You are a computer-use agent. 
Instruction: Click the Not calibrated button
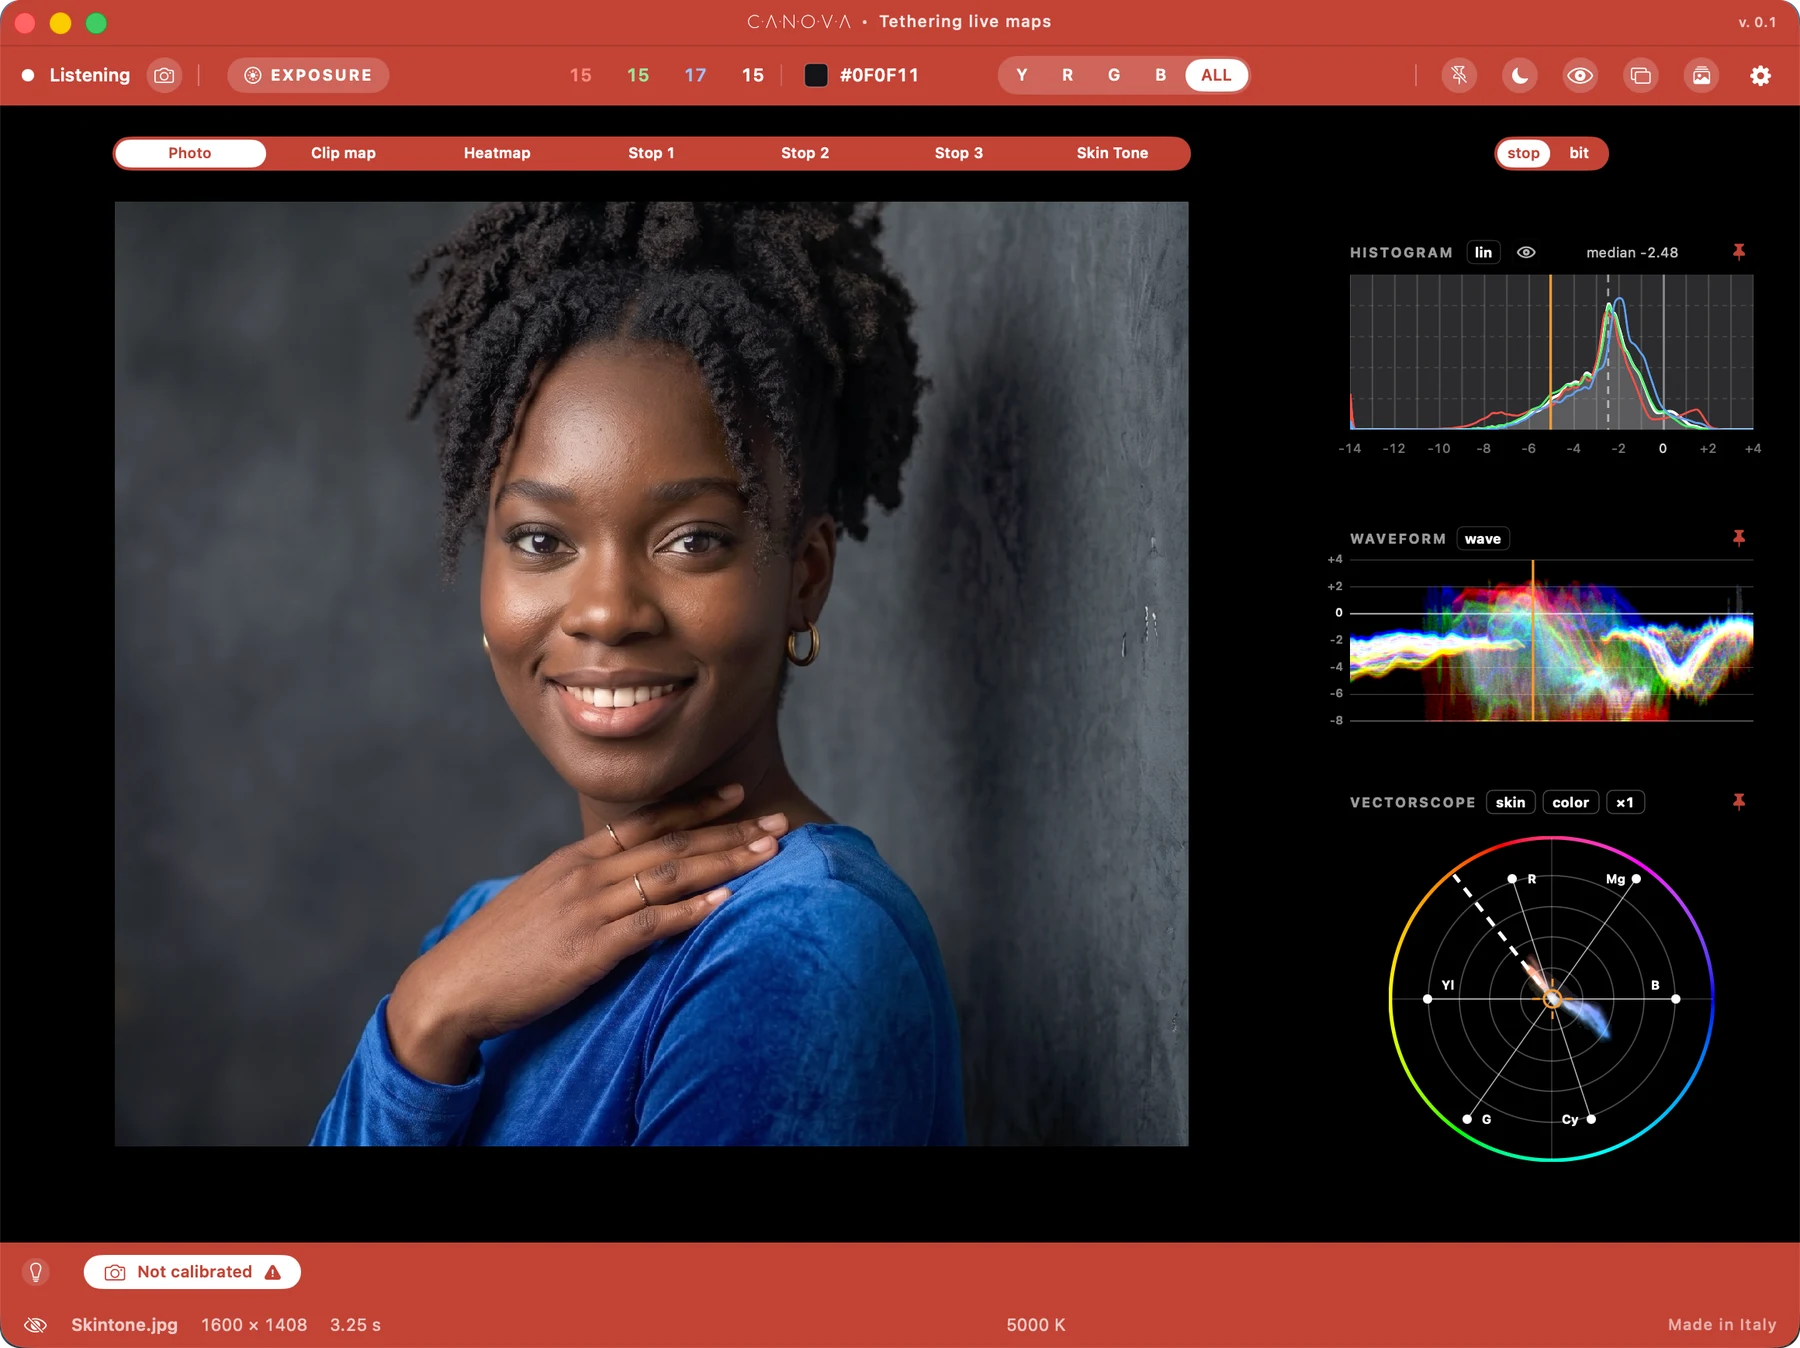point(192,1272)
